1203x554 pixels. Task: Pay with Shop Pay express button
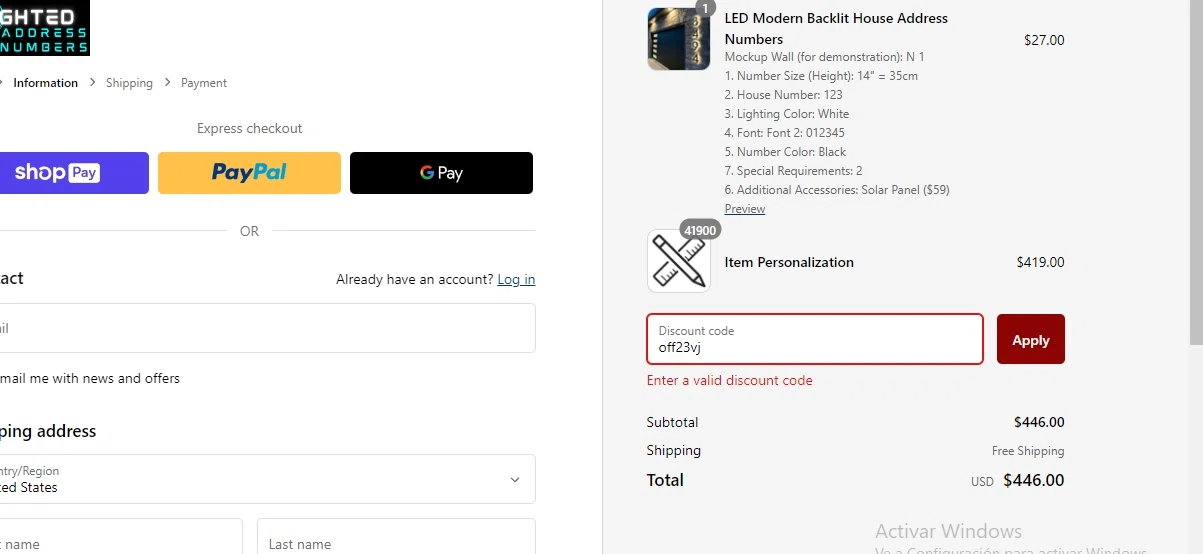74,173
